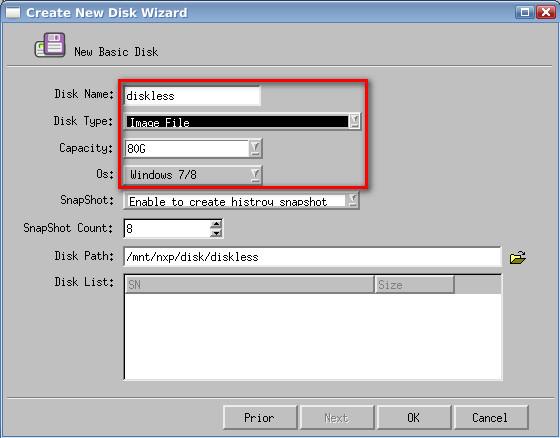Image resolution: width=560 pixels, height=438 pixels.
Task: Expand the Disk Type dropdown arrow
Action: [x=354, y=121]
